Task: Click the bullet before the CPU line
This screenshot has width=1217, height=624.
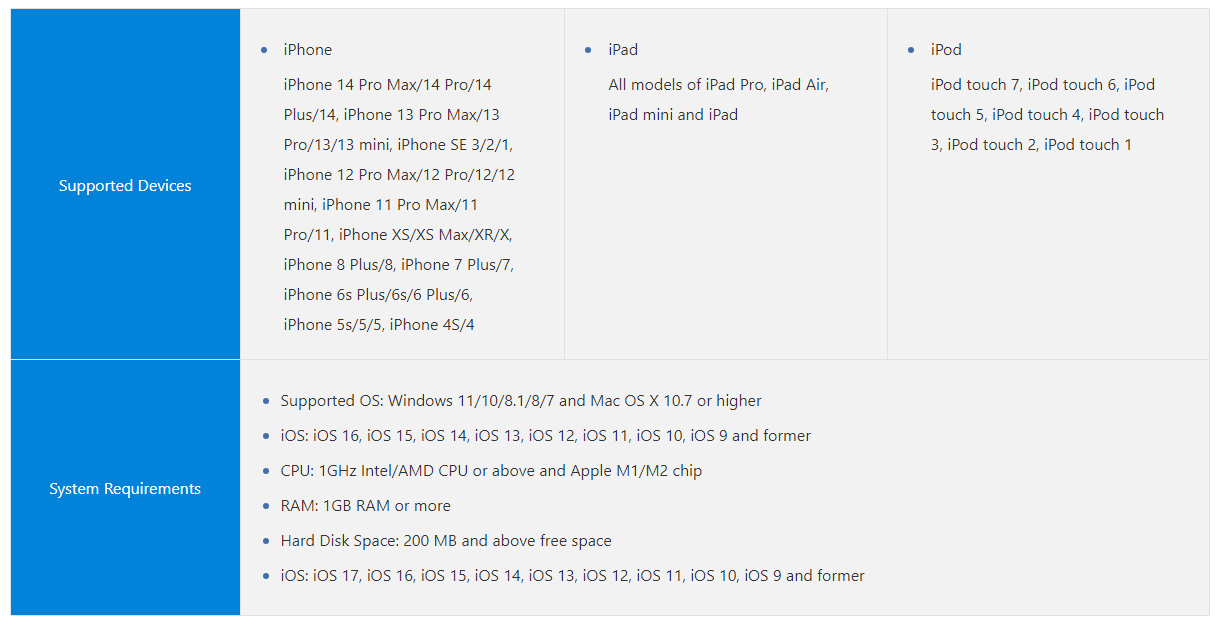Action: 266,471
